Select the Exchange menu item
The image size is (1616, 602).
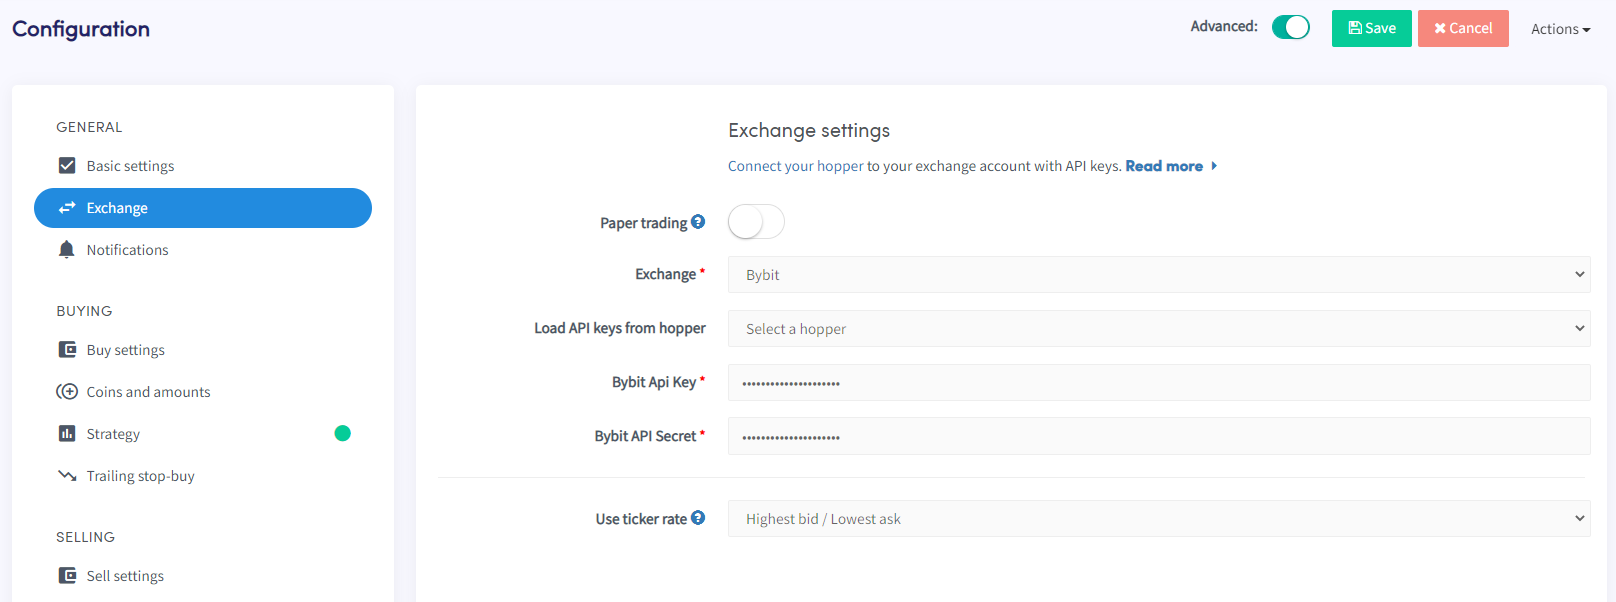pos(203,208)
